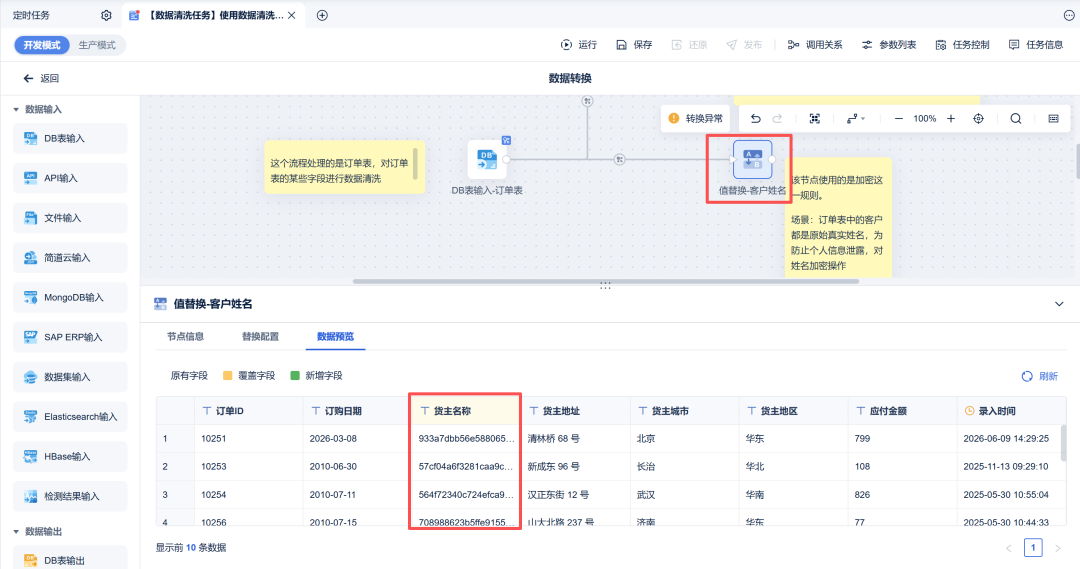1080x569 pixels.
Task: Open 调用关系 view
Action: tap(816, 45)
